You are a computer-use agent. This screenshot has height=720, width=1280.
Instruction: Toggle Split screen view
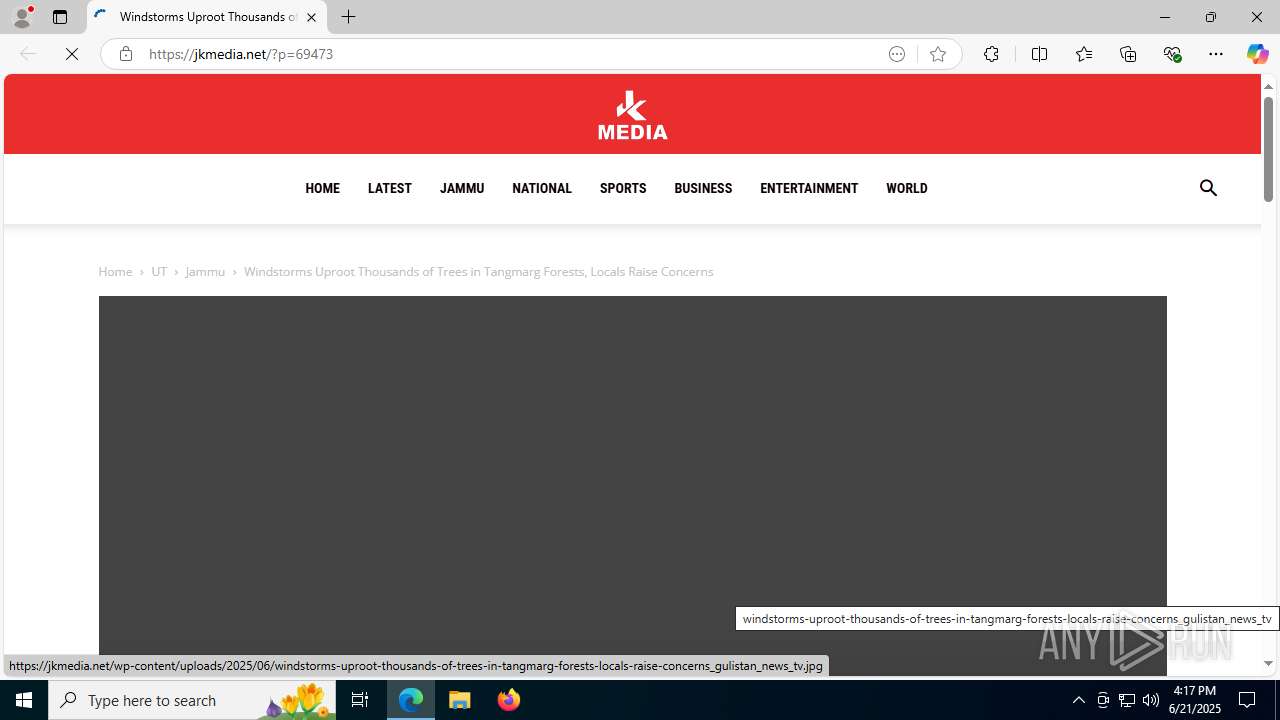[1039, 54]
